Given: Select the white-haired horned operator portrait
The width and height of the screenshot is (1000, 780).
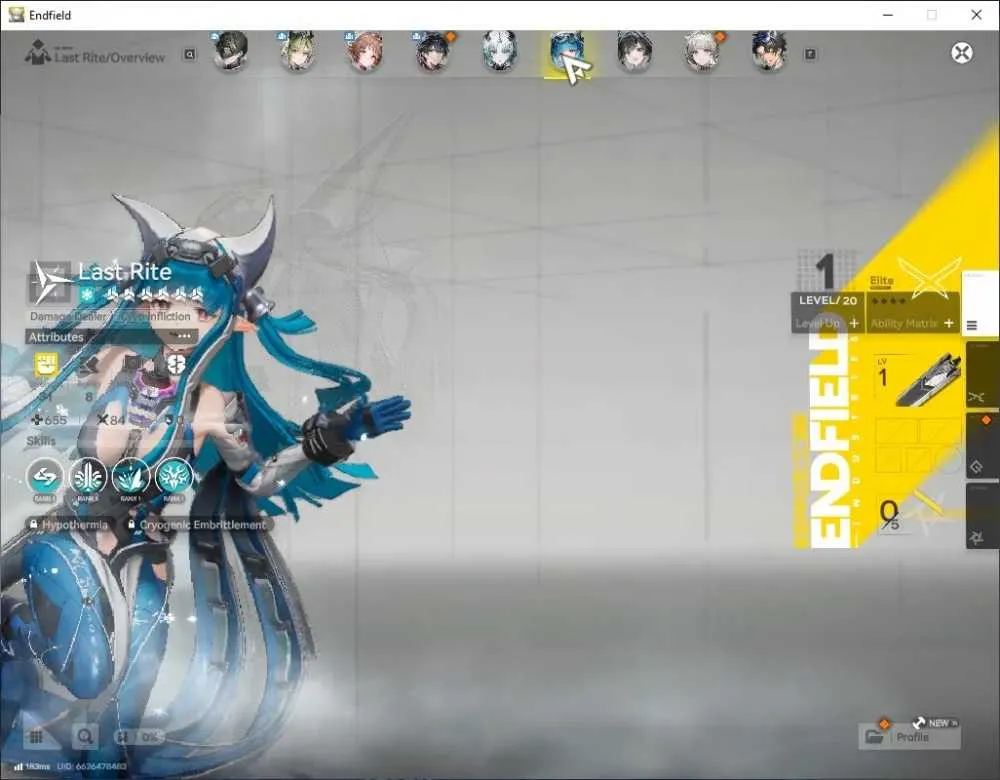Looking at the screenshot, I should (499, 52).
